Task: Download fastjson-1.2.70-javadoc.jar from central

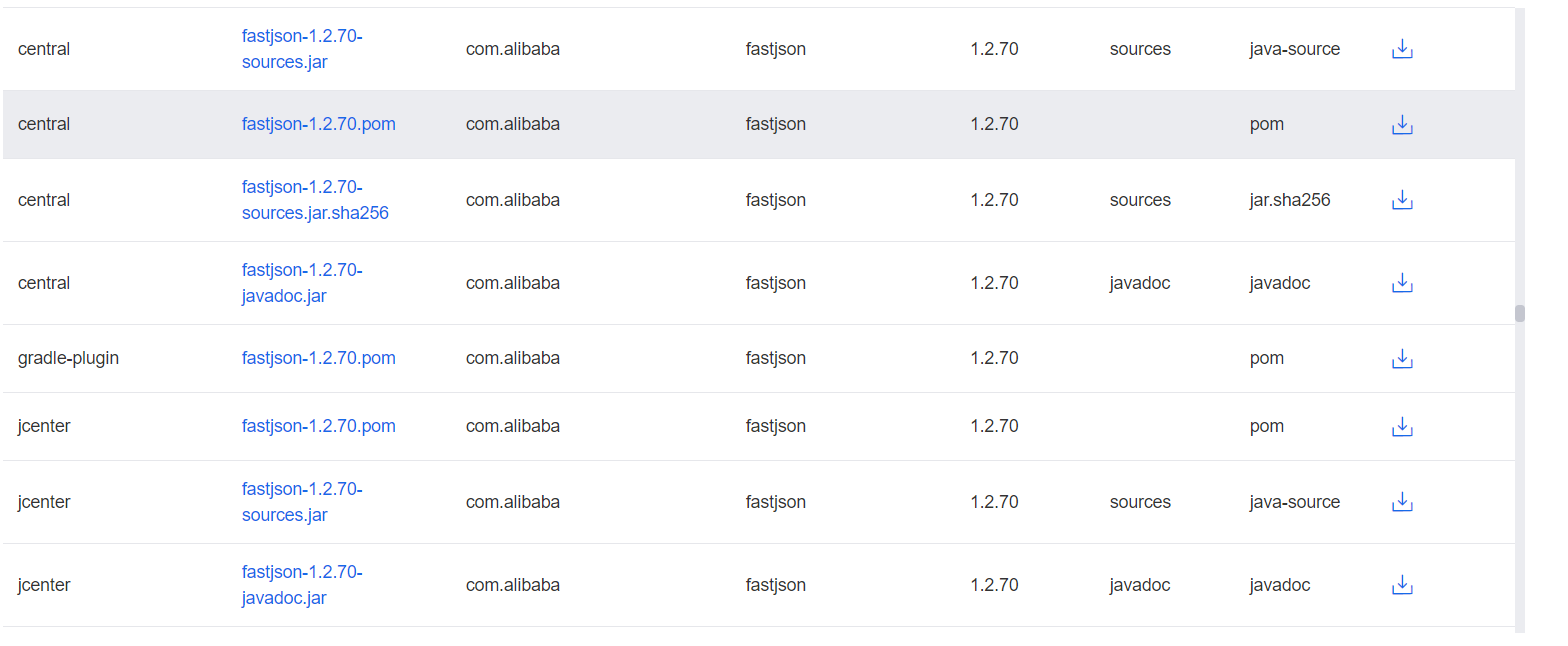Action: click(1401, 283)
